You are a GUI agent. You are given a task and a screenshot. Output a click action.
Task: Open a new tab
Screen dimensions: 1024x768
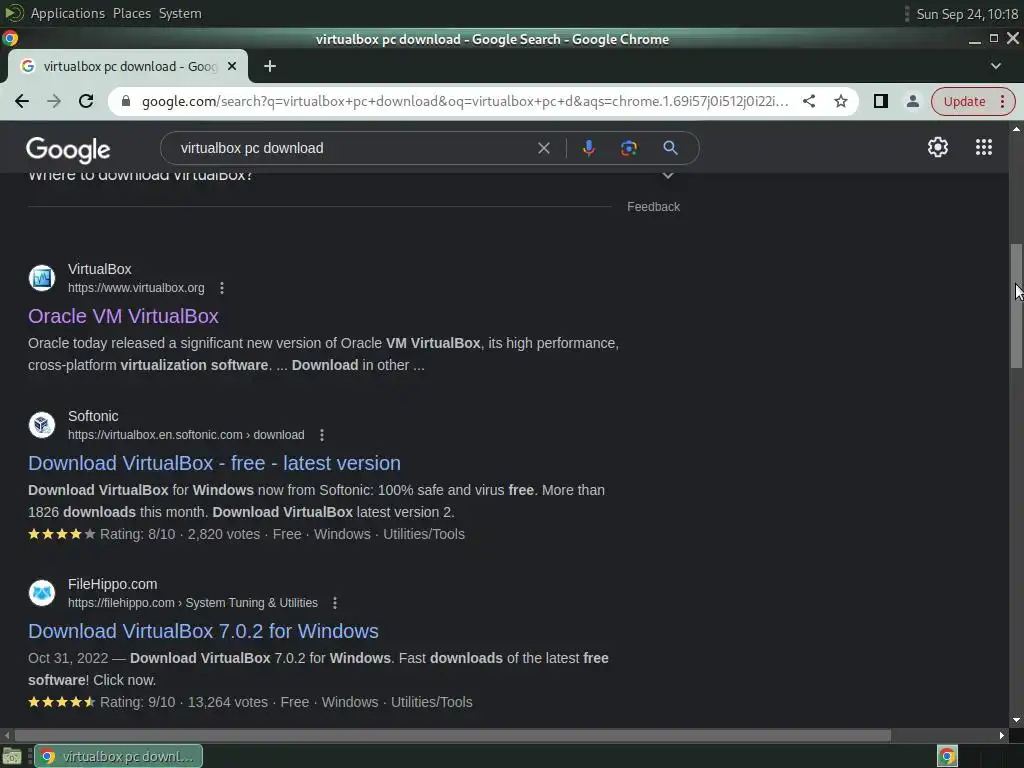pos(270,66)
